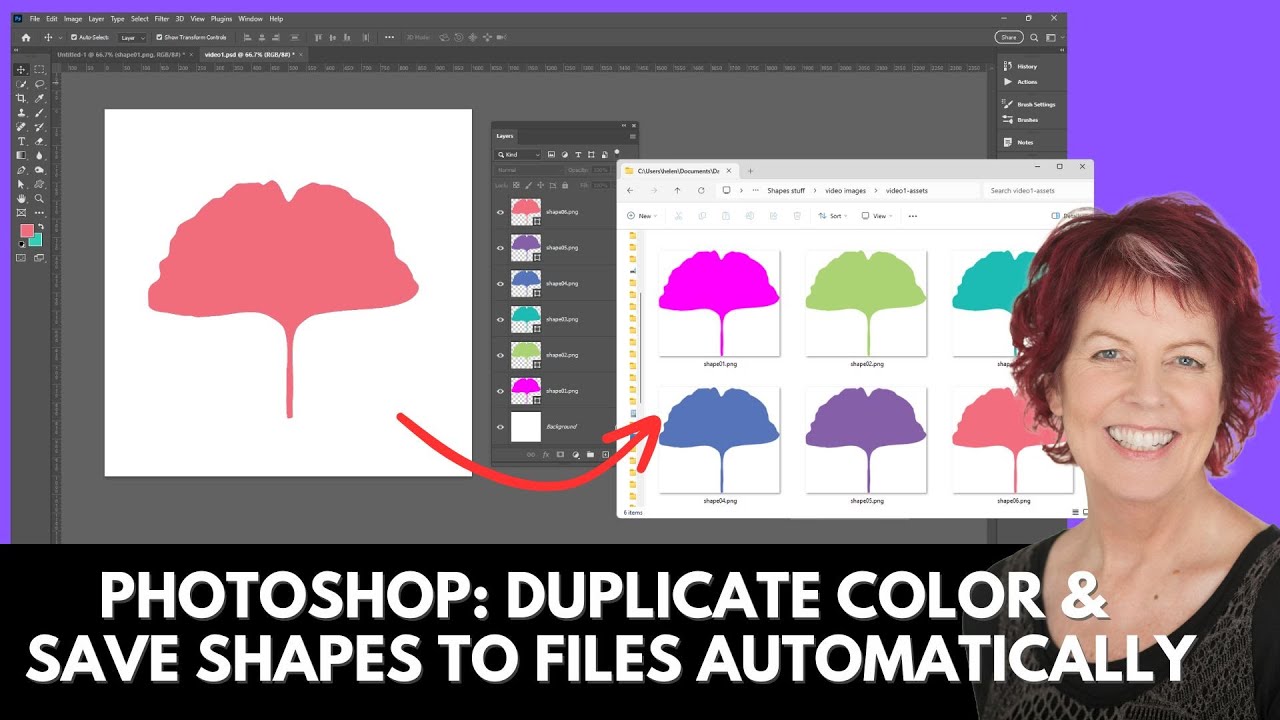Select the Pen tool
This screenshot has width=1280, height=720.
(x=21, y=170)
